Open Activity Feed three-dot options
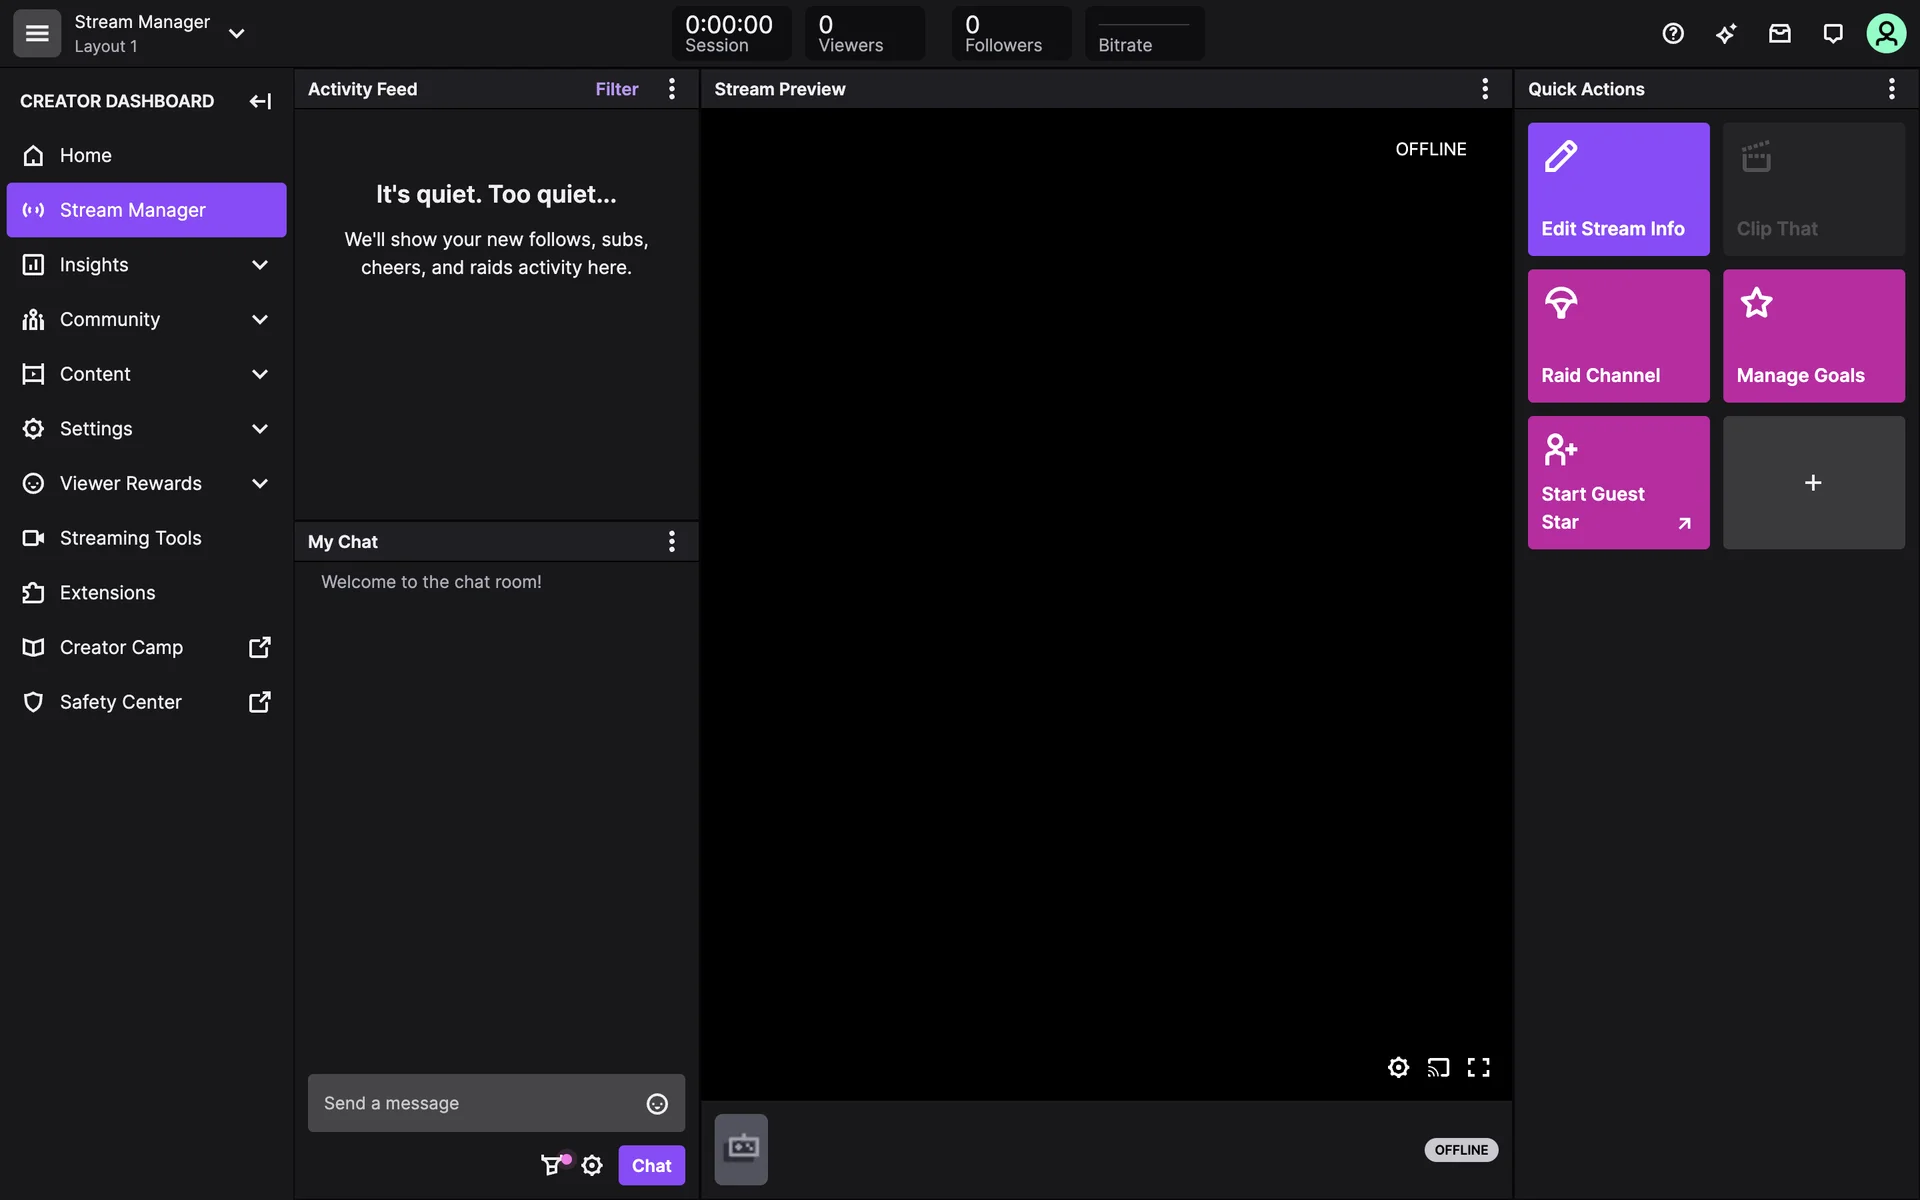1920x1200 pixels. tap(672, 89)
